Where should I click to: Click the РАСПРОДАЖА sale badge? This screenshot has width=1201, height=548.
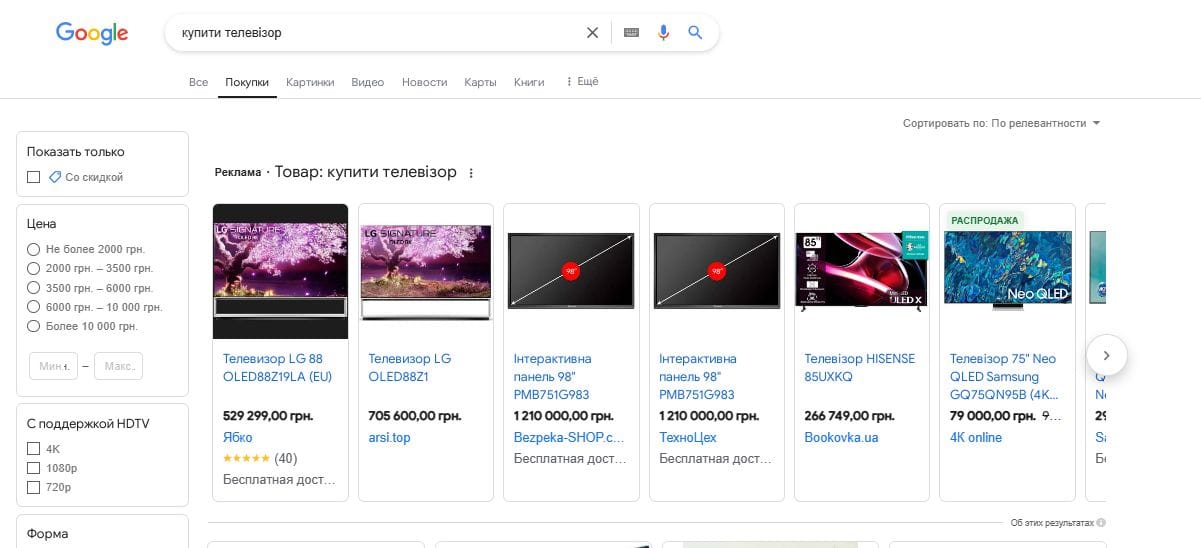click(985, 220)
